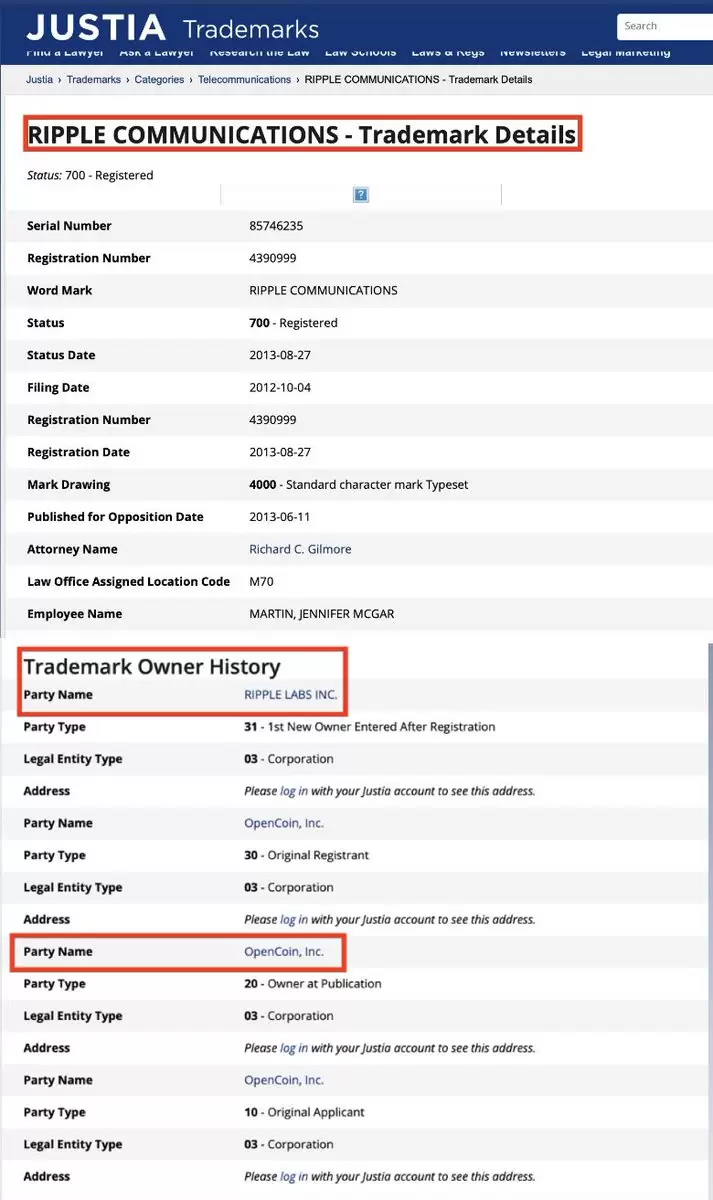
Task: Click the Word Mark label
Action: [x=59, y=290]
